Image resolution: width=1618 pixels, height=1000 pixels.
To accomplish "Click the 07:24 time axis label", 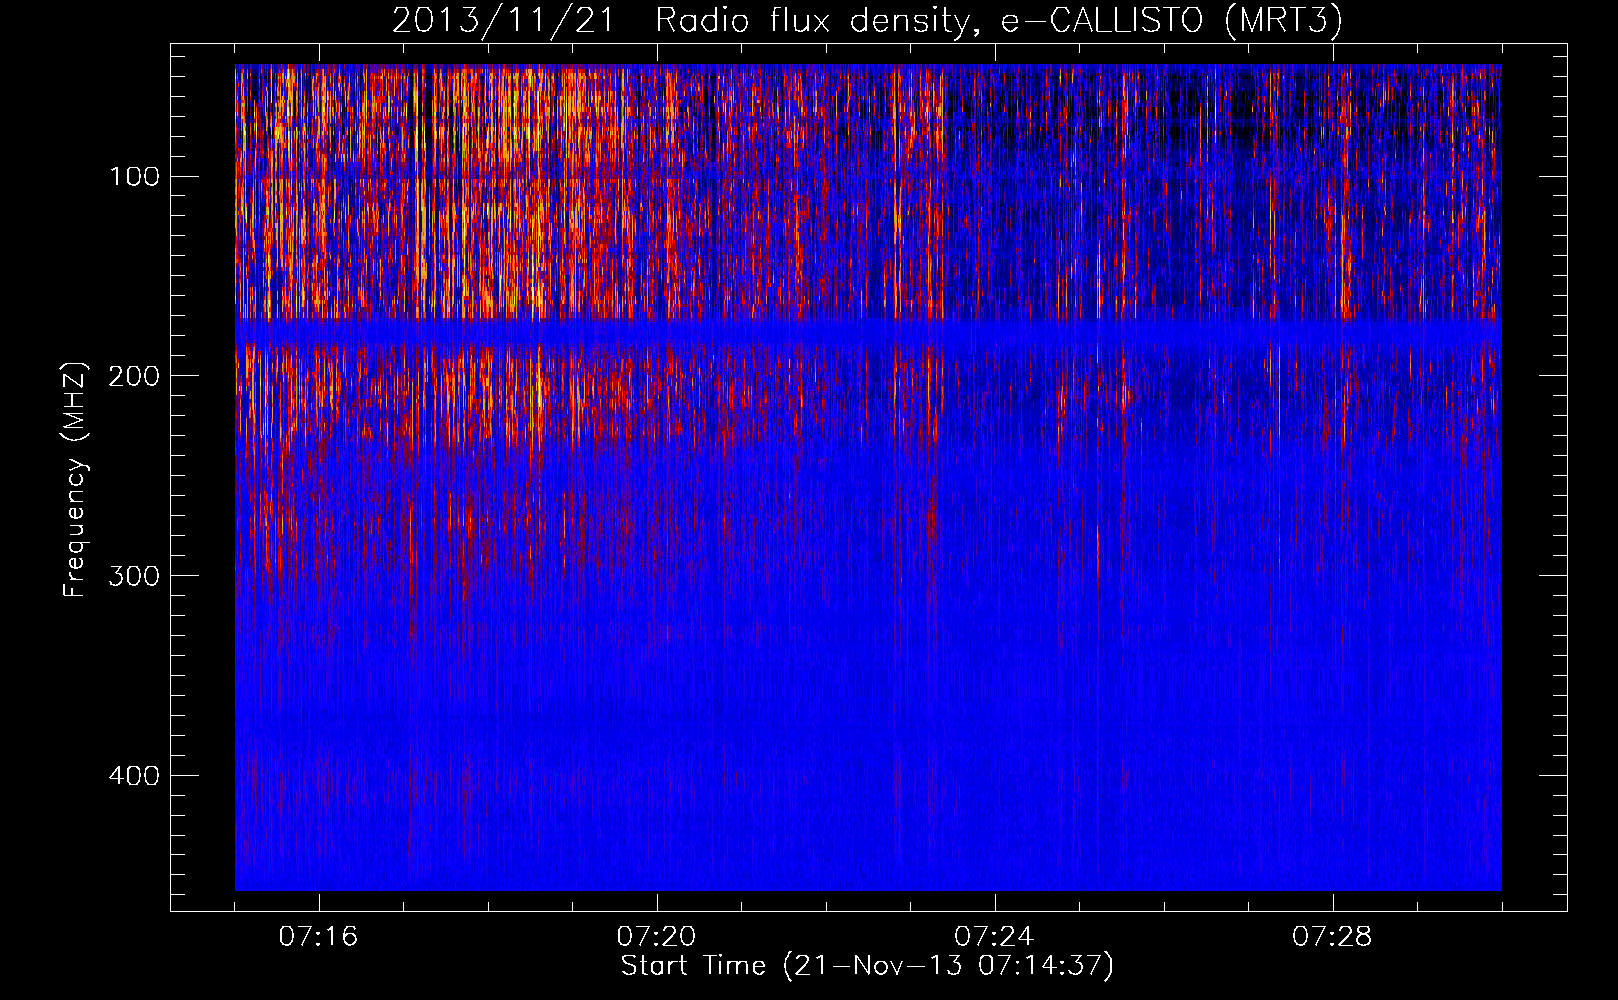I will coord(994,937).
